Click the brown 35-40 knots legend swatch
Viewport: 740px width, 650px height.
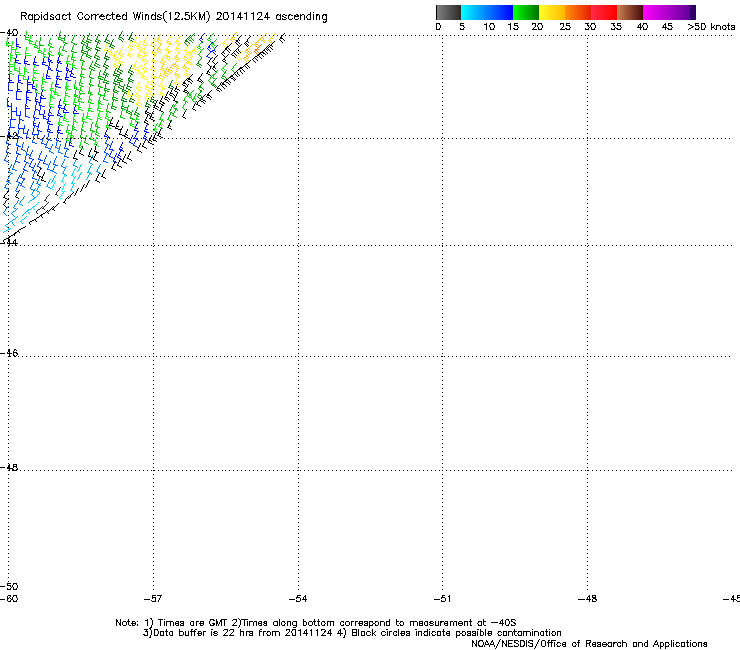630,12
